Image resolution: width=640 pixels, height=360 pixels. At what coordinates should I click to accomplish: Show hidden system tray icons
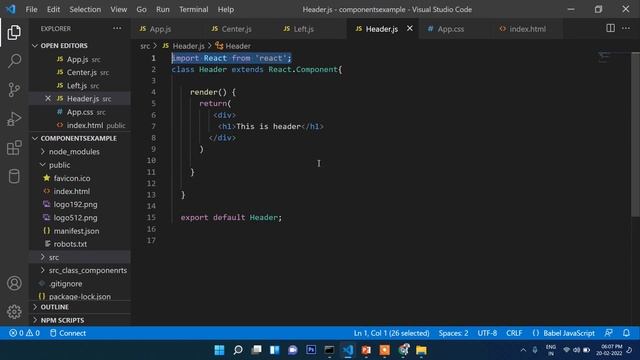click(x=523, y=350)
